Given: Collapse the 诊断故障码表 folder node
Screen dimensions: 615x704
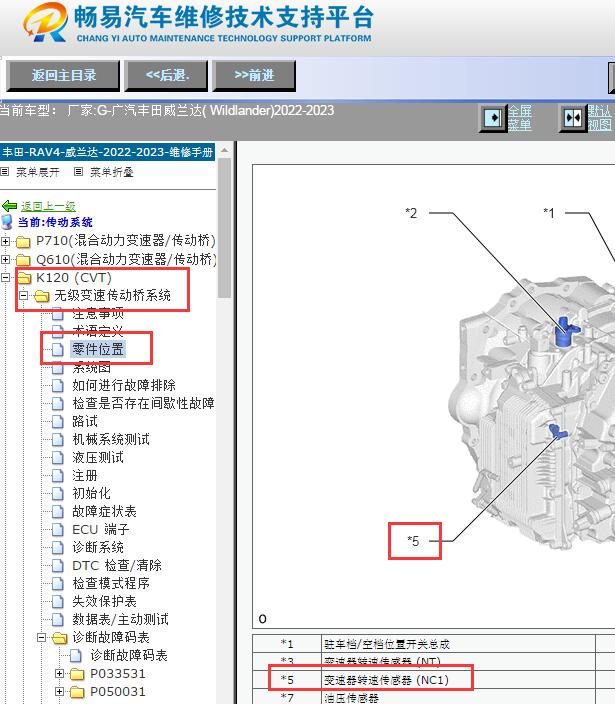Looking at the screenshot, I should pos(41,637).
